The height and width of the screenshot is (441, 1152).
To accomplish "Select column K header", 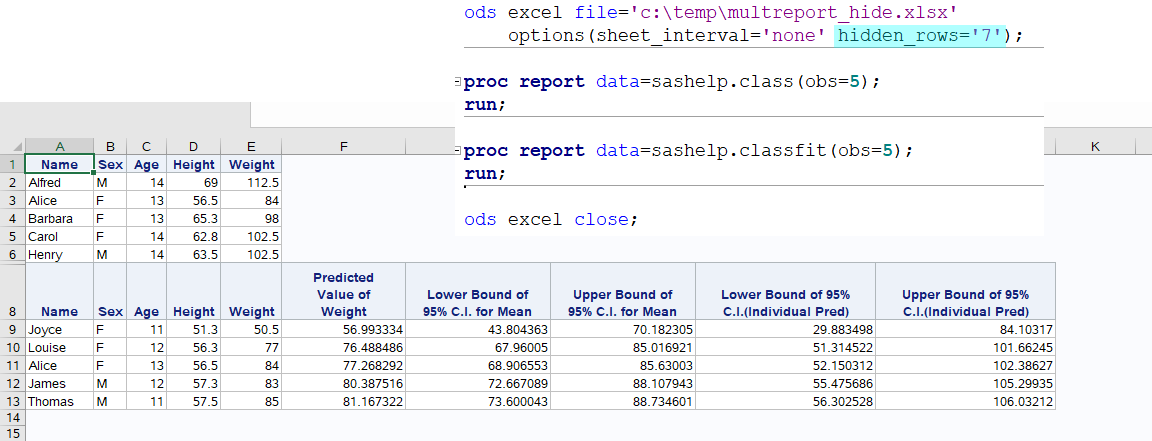I will click(1095, 147).
